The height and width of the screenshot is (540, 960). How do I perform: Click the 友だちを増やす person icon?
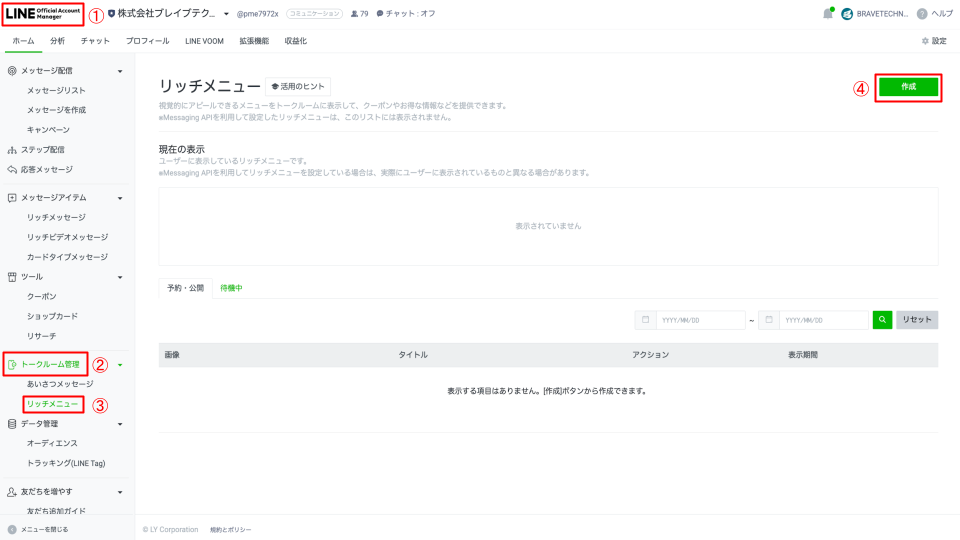pyautogui.click(x=12, y=492)
